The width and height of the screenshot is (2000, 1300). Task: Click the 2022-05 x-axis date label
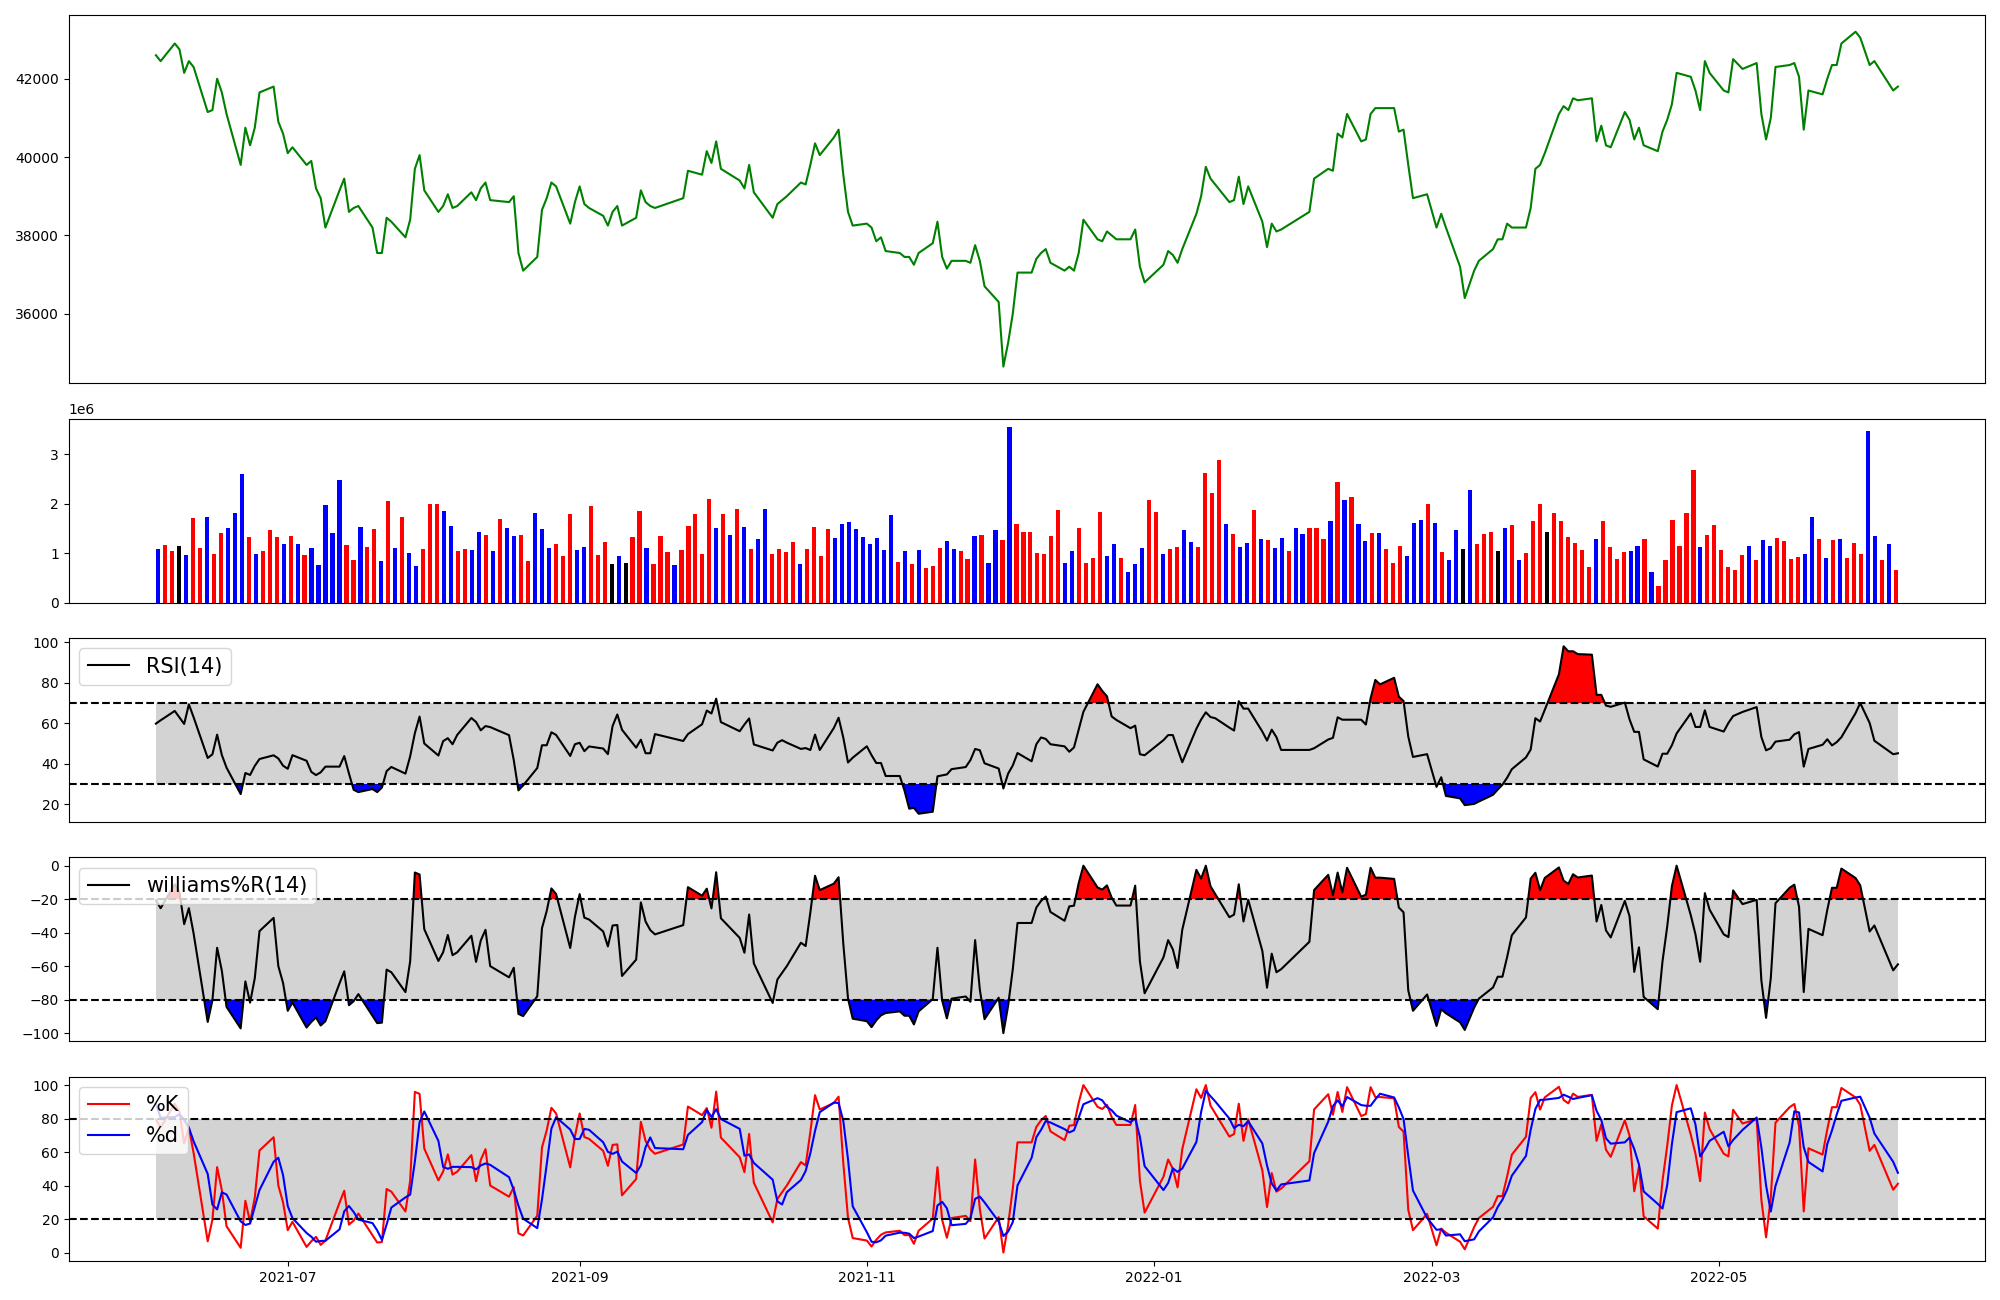pos(1719,1277)
